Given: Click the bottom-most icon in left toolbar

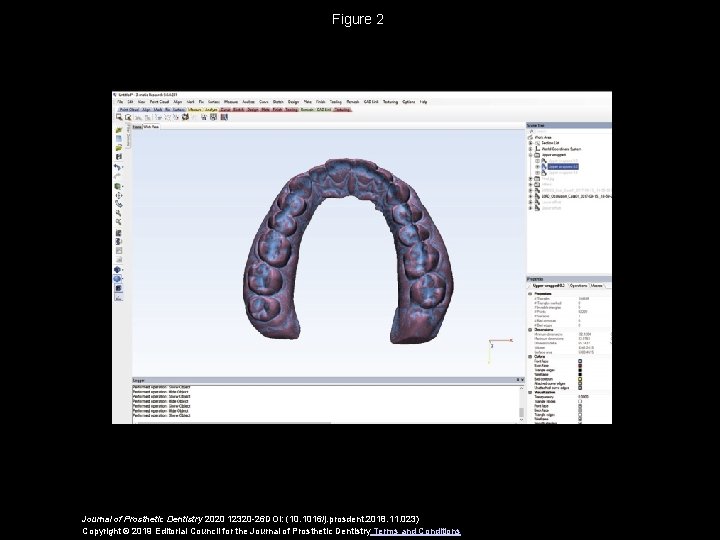Looking at the screenshot, I should tap(118, 298).
